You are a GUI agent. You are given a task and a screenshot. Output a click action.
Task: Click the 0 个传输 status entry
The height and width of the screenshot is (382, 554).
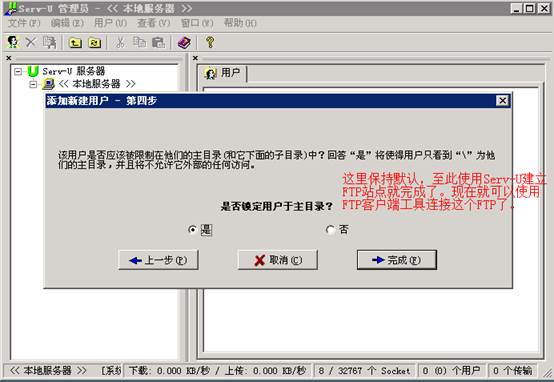click(512, 371)
